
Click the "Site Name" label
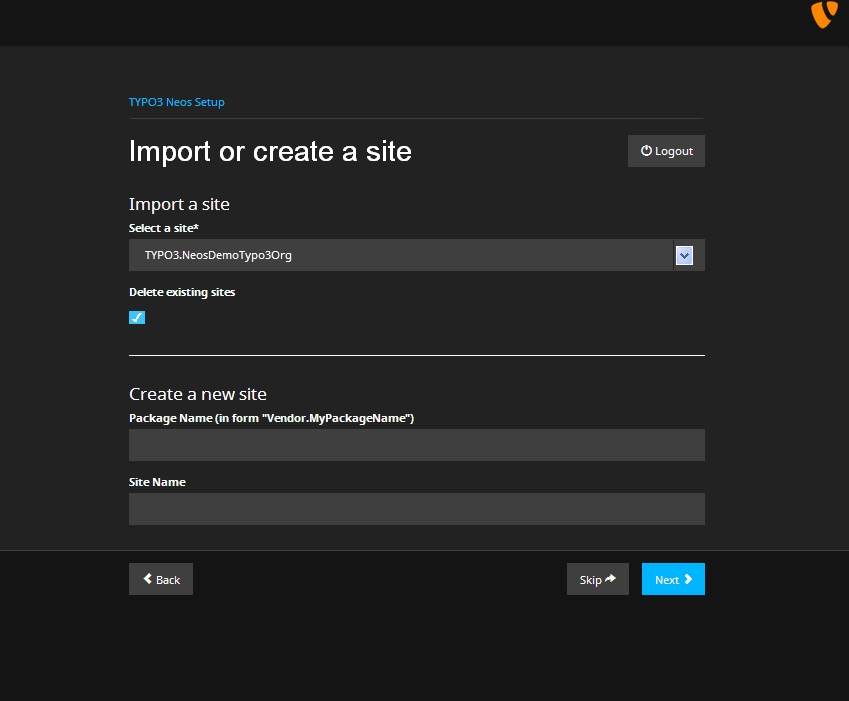pos(157,482)
